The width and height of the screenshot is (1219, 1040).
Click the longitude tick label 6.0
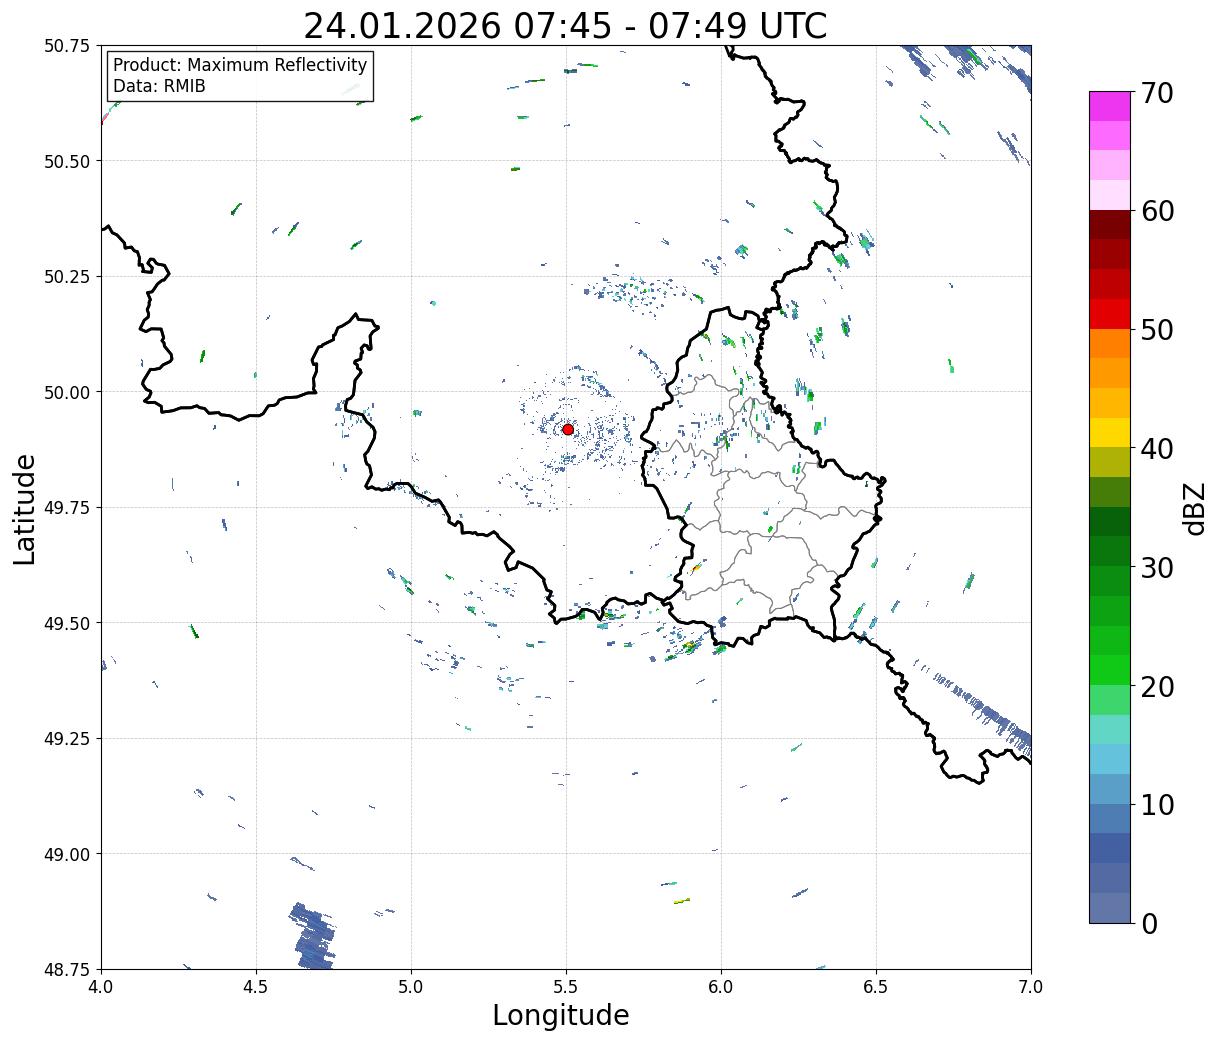pyautogui.click(x=721, y=987)
